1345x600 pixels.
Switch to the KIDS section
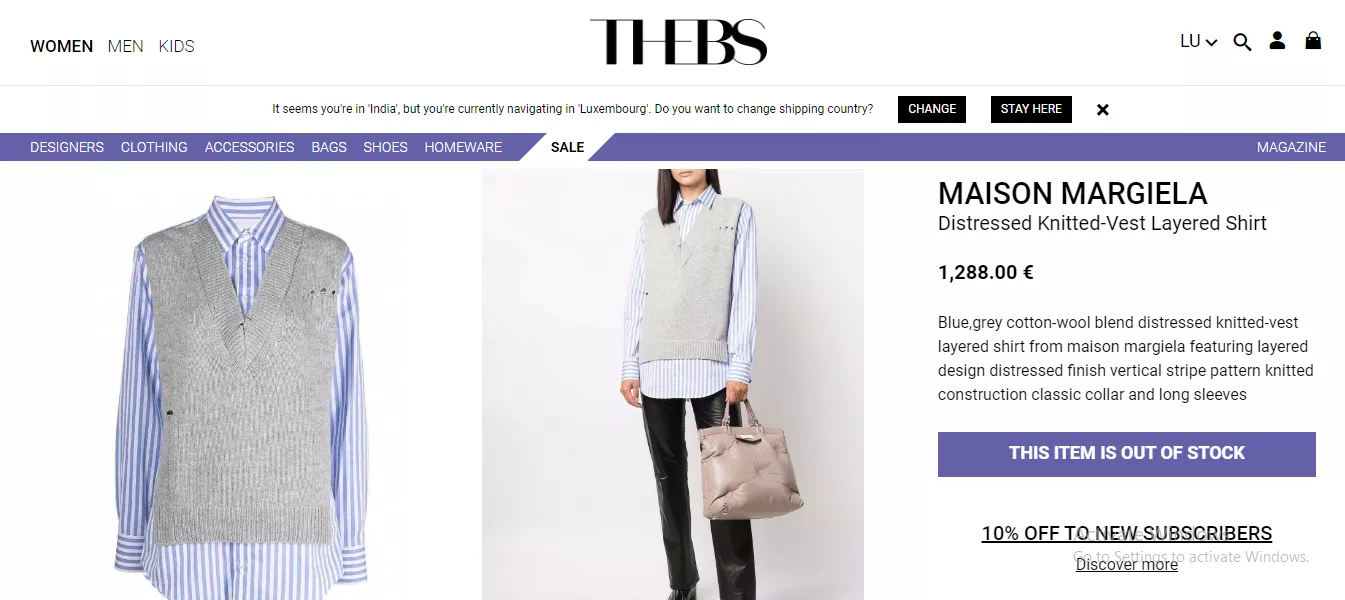click(x=177, y=46)
